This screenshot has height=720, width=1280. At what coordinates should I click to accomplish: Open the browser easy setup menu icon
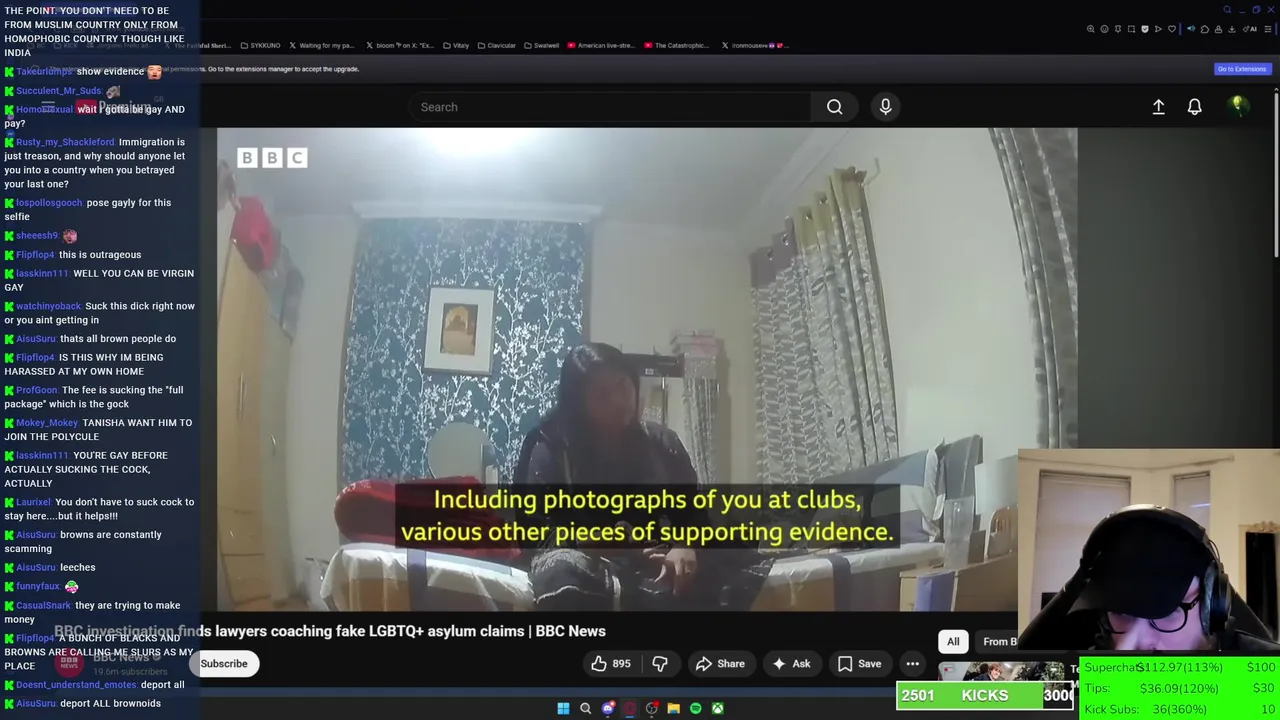click(1267, 29)
